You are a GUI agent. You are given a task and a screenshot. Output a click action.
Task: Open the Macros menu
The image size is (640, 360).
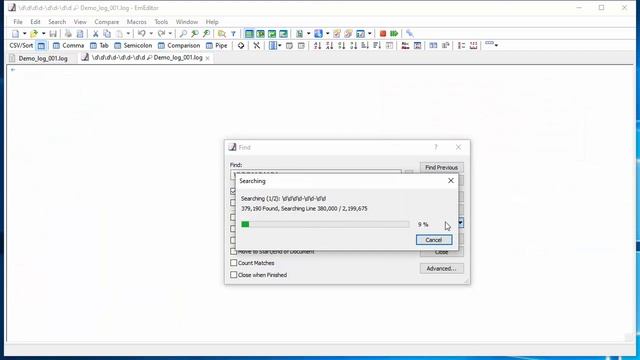click(137, 22)
